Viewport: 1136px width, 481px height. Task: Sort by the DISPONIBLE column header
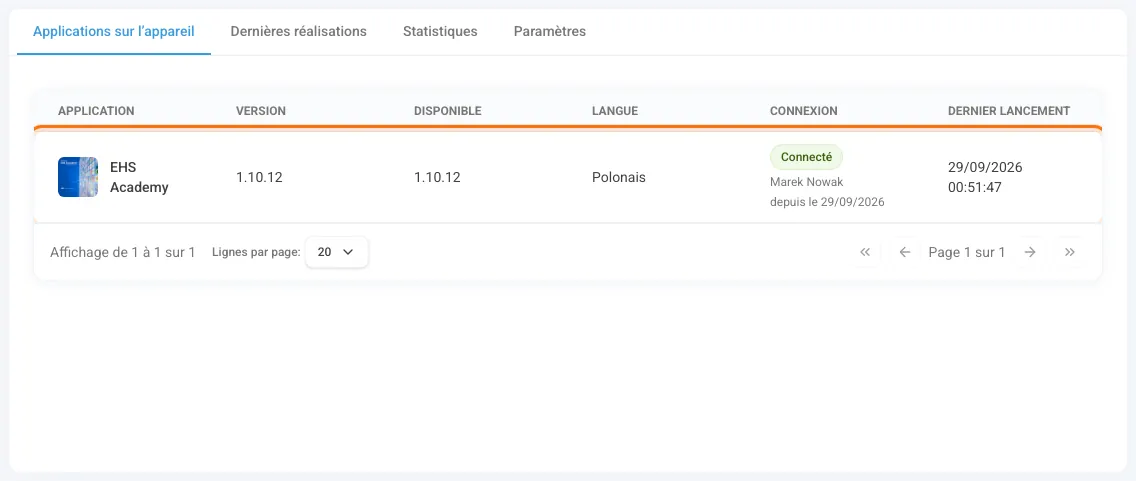pyautogui.click(x=448, y=111)
